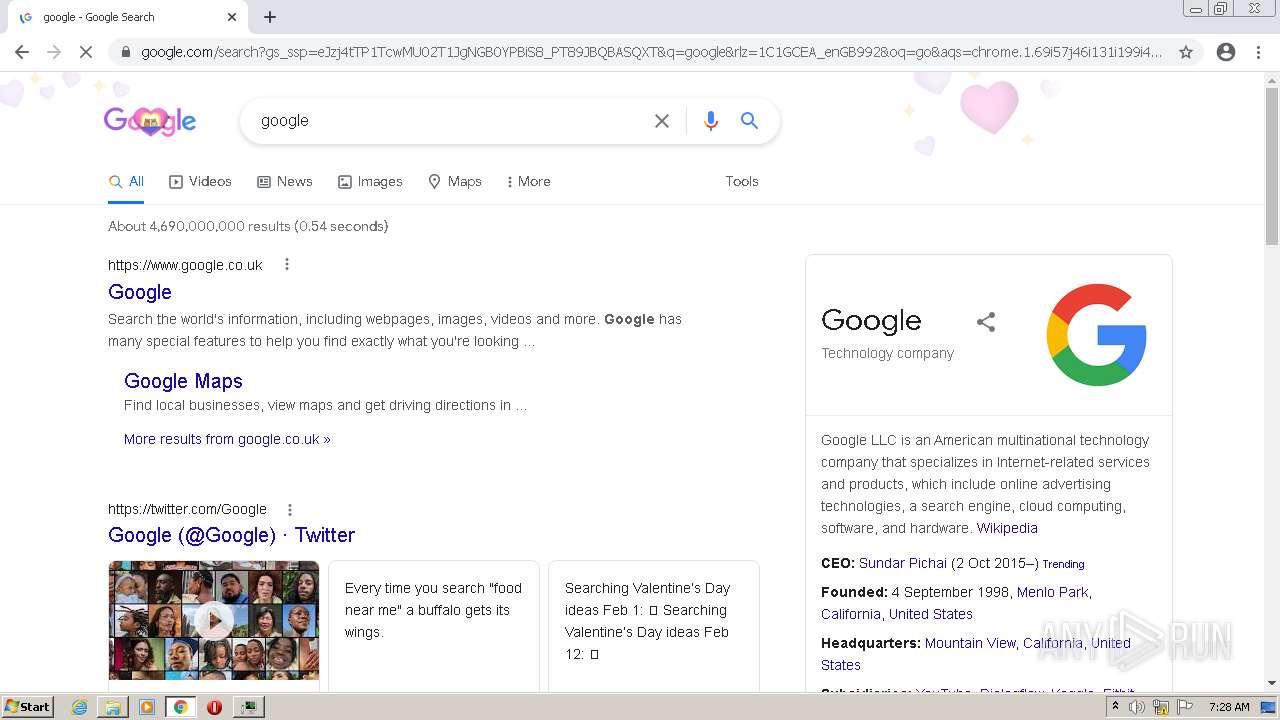Click the Google G logo image
The height and width of the screenshot is (720, 1280).
click(x=1097, y=335)
